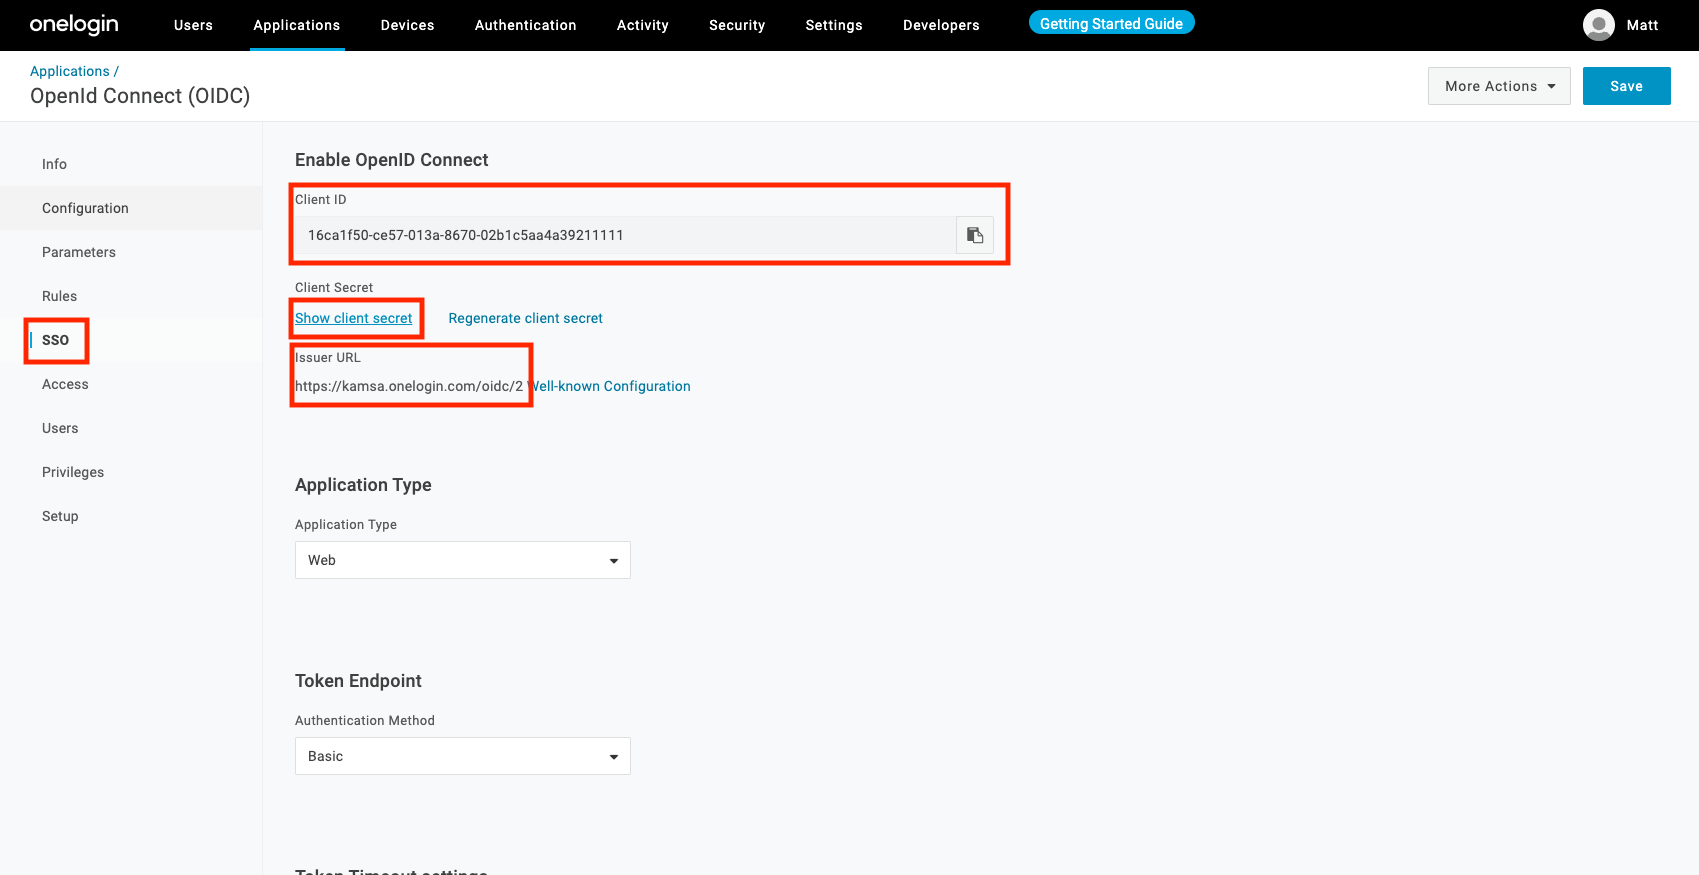Expand the Application Type Web dropdown
This screenshot has height=875, width=1699.
463,560
